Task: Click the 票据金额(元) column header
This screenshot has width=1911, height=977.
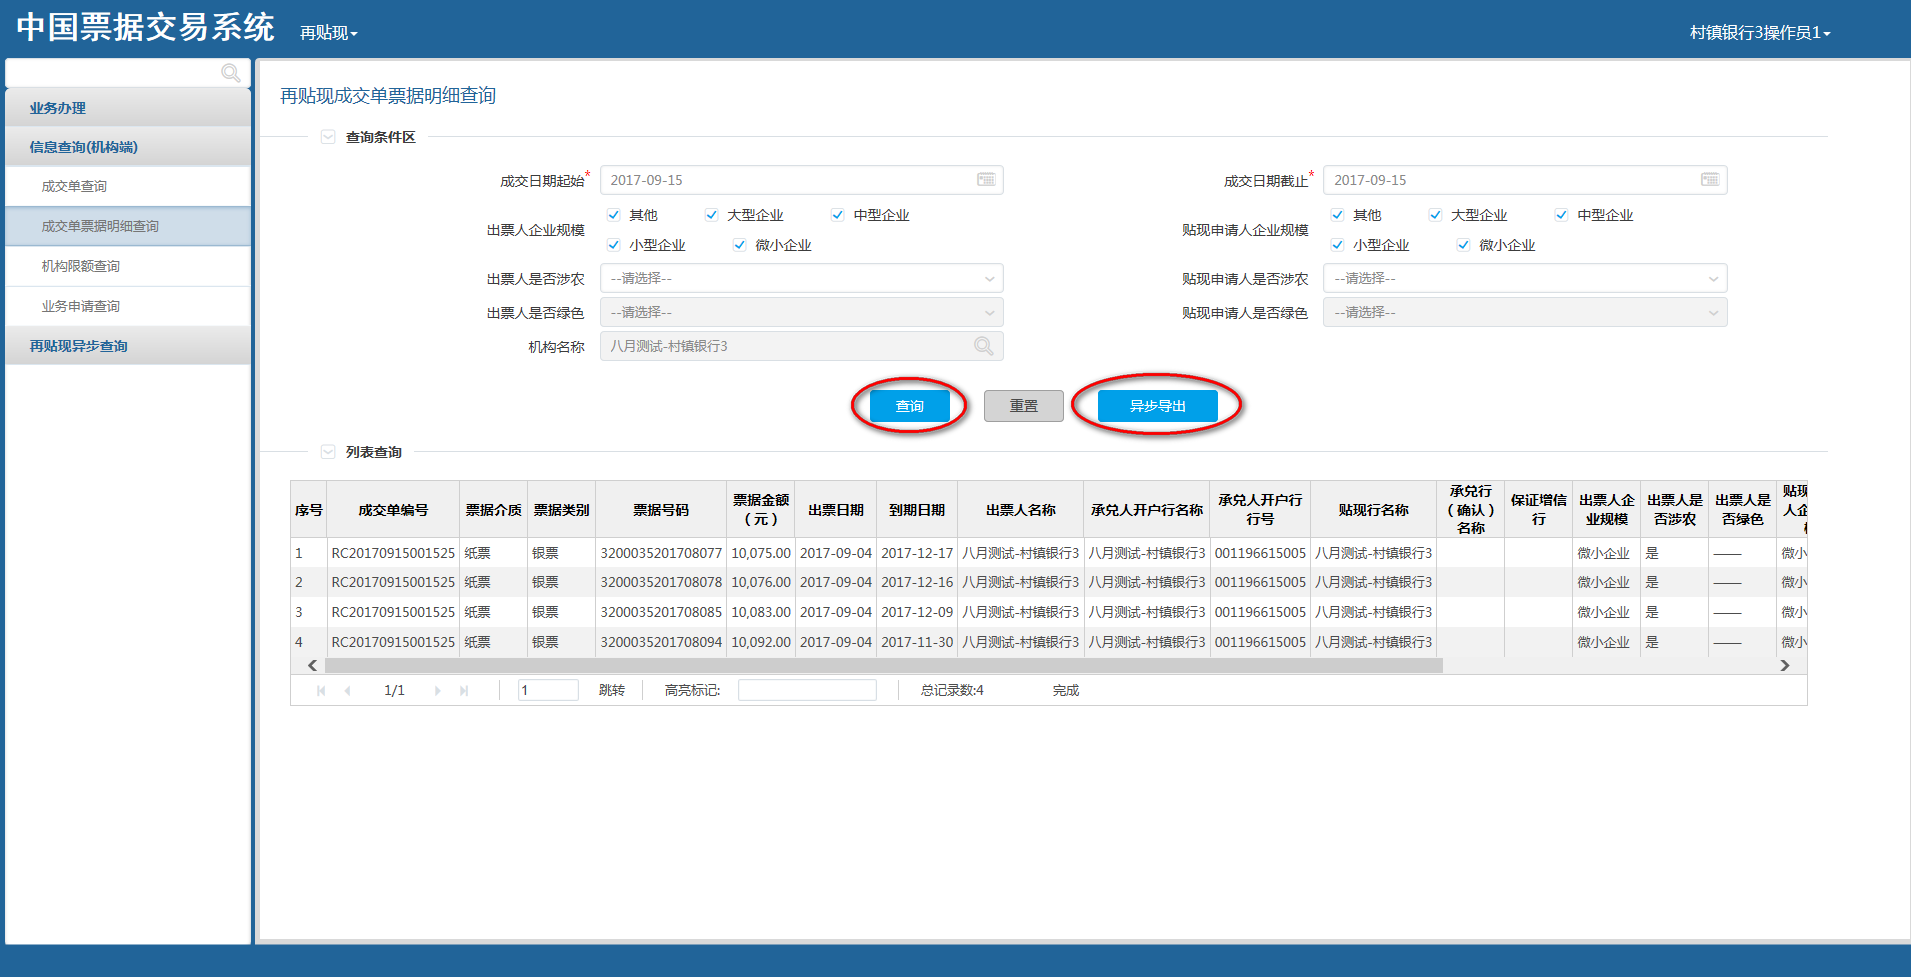Action: point(761,510)
